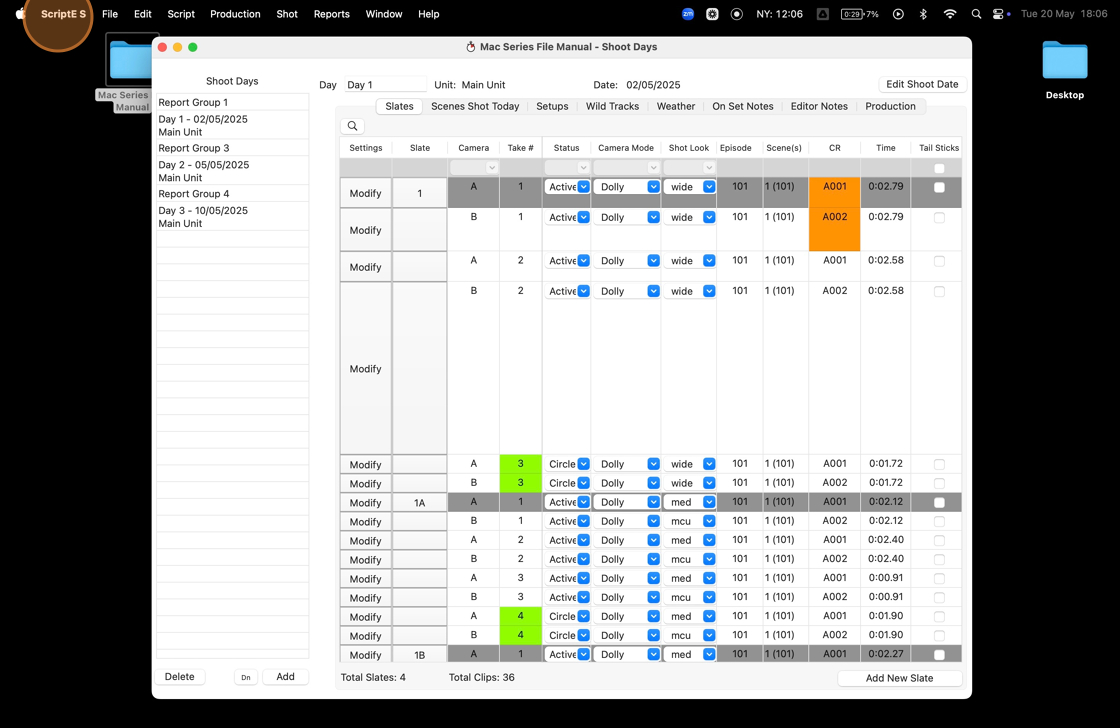The image size is (1120, 728).
Task: Open the Camera filter dropdown in header row
Action: (474, 167)
